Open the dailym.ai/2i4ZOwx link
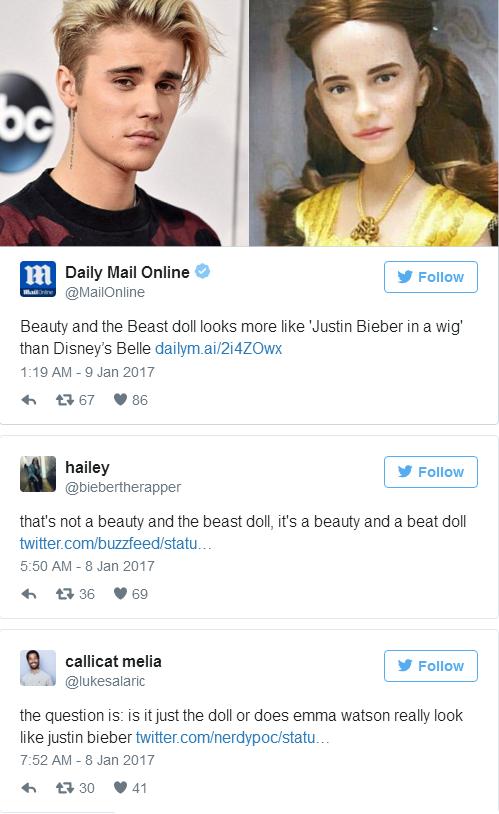The image size is (499, 814). [x=218, y=348]
